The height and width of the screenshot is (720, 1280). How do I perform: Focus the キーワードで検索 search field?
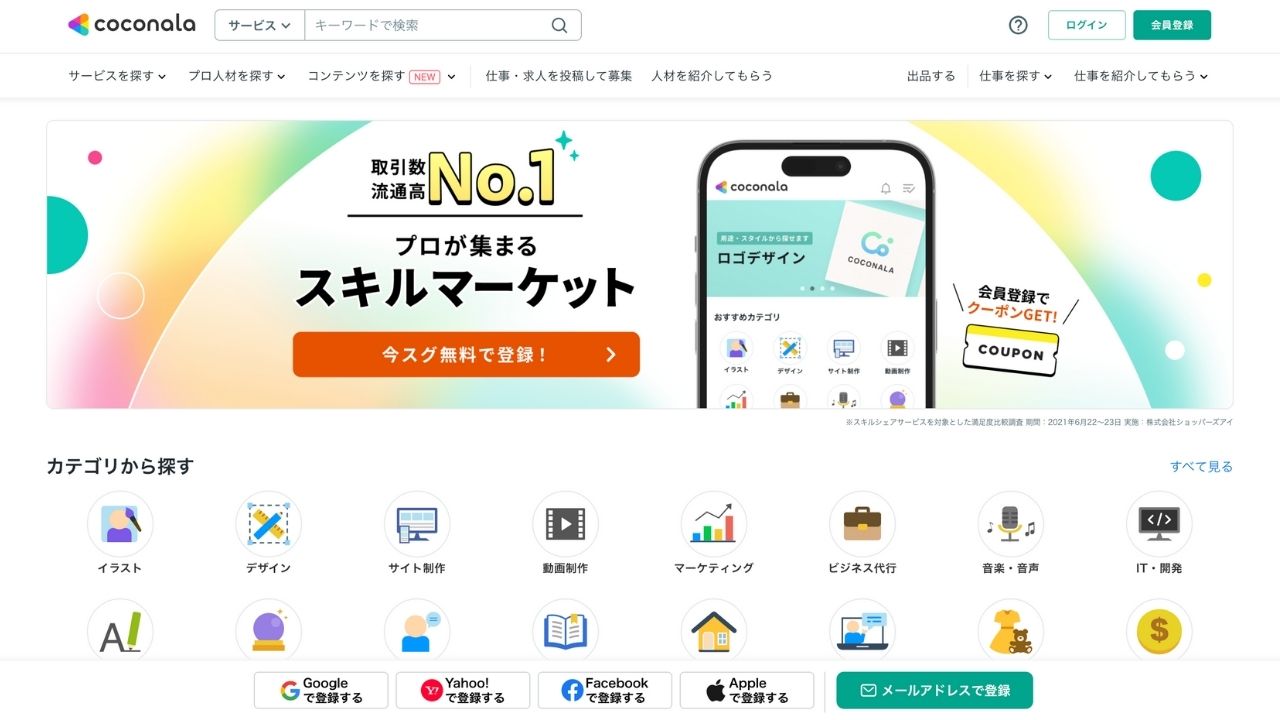coord(428,25)
